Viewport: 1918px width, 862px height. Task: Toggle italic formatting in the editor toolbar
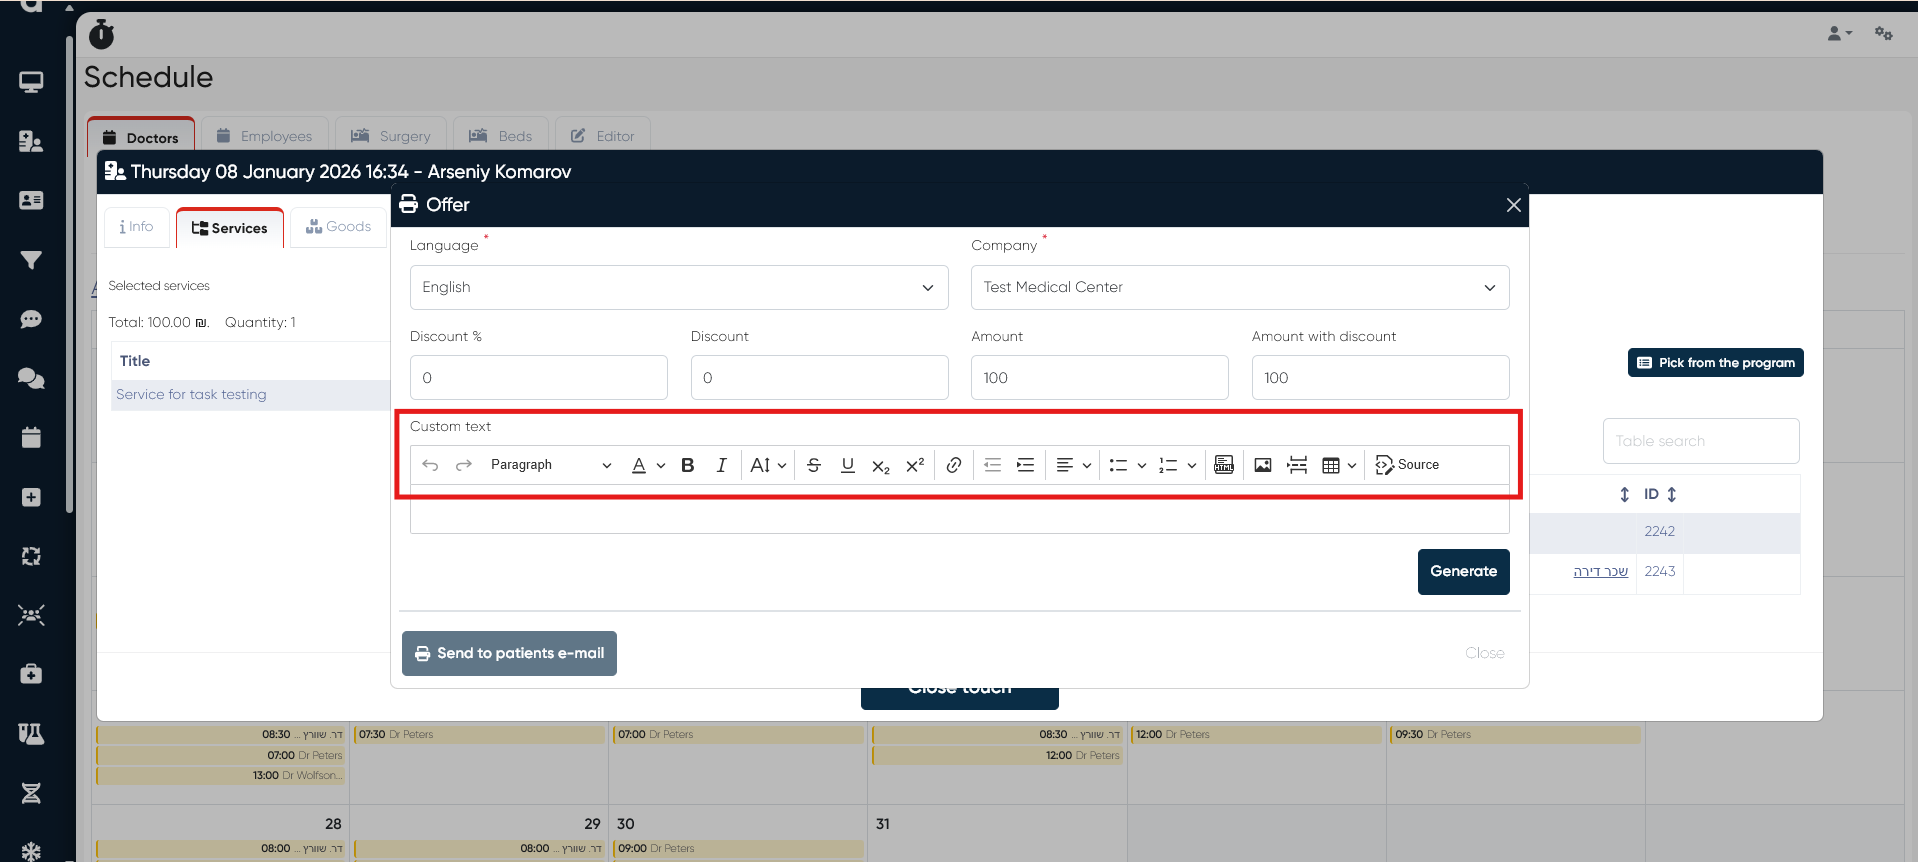[721, 465]
